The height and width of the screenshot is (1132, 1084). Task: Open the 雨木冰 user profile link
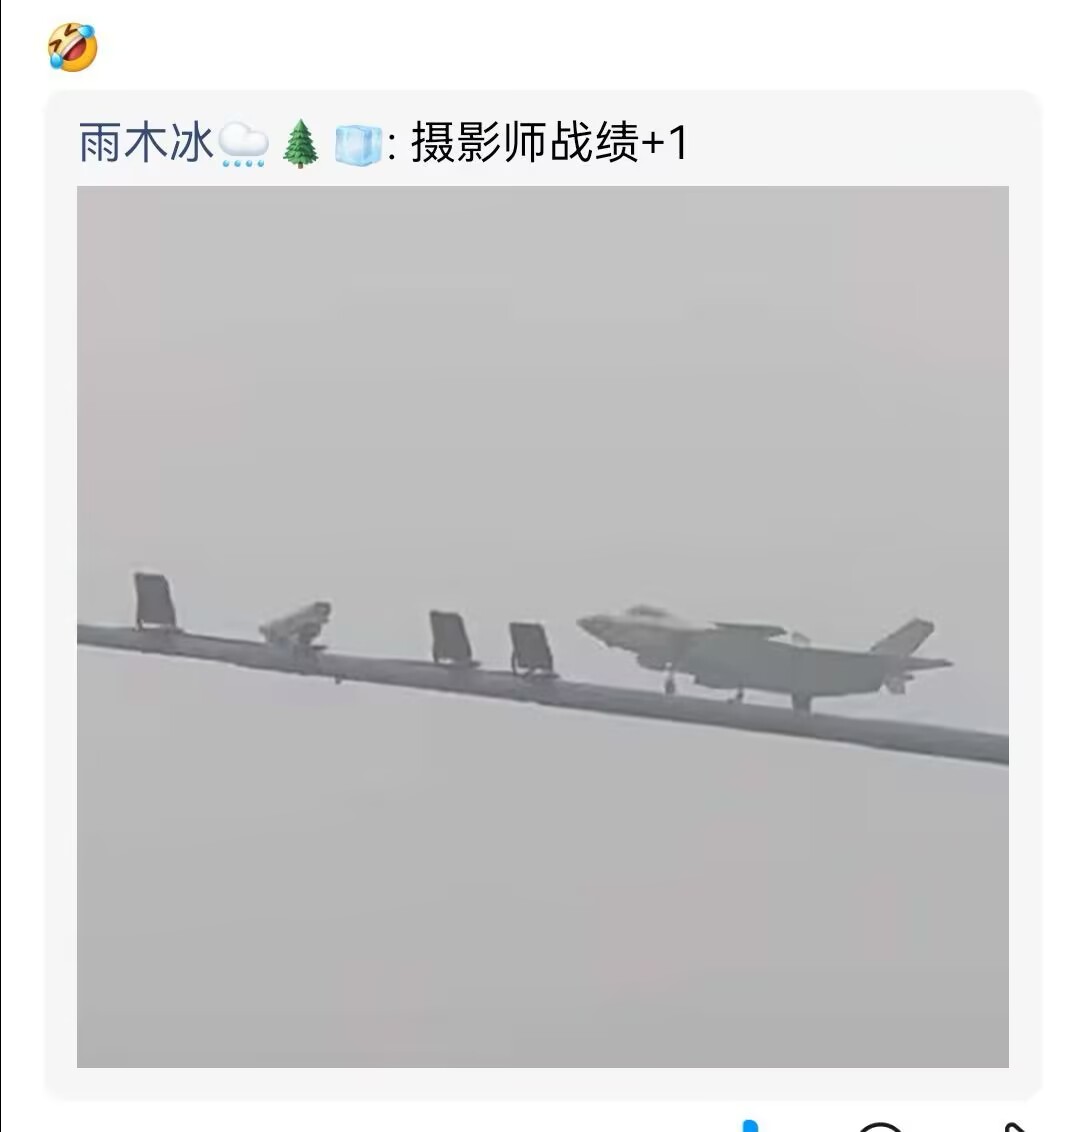click(146, 142)
